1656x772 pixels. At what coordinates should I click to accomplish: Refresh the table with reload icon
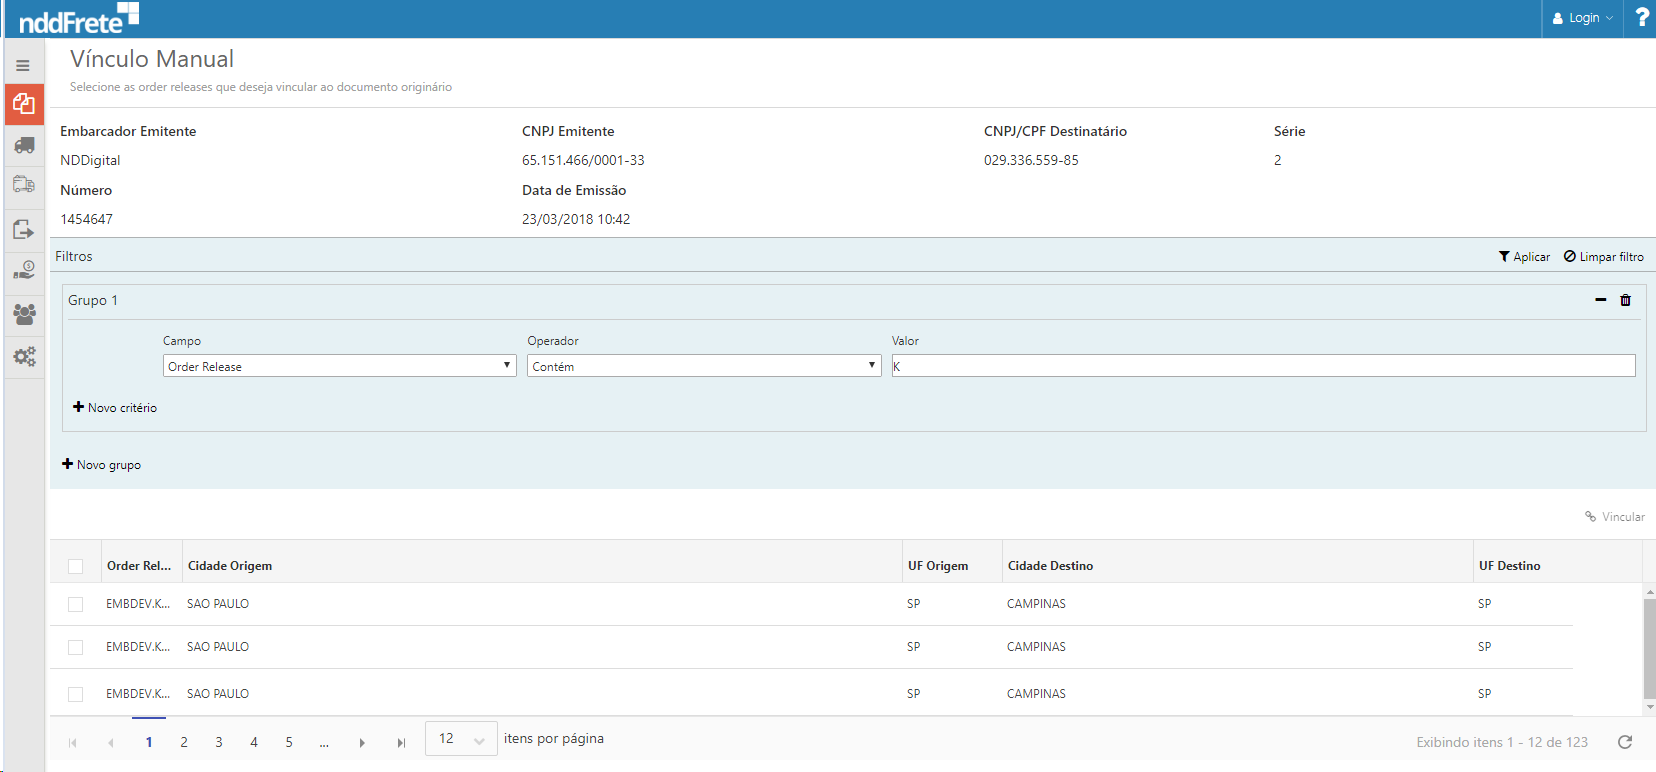[1625, 742]
